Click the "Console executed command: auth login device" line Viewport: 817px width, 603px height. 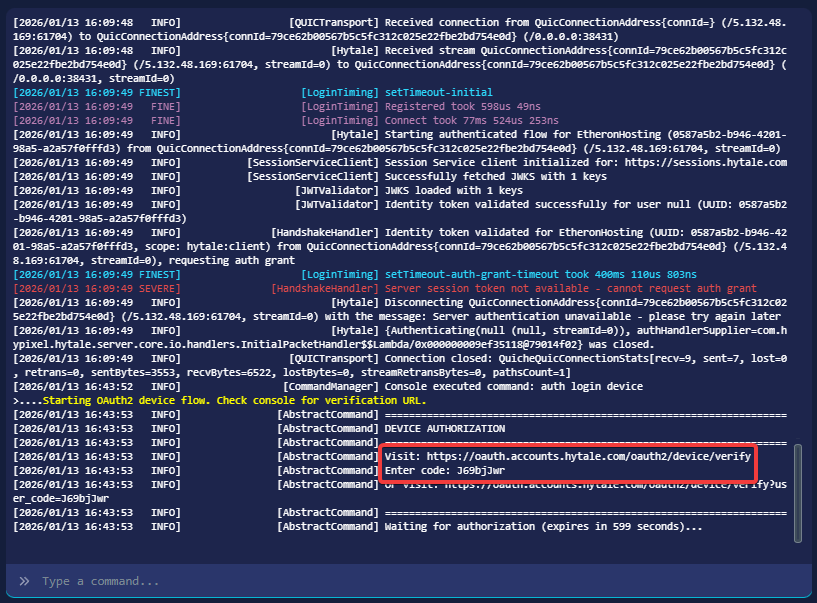515,386
